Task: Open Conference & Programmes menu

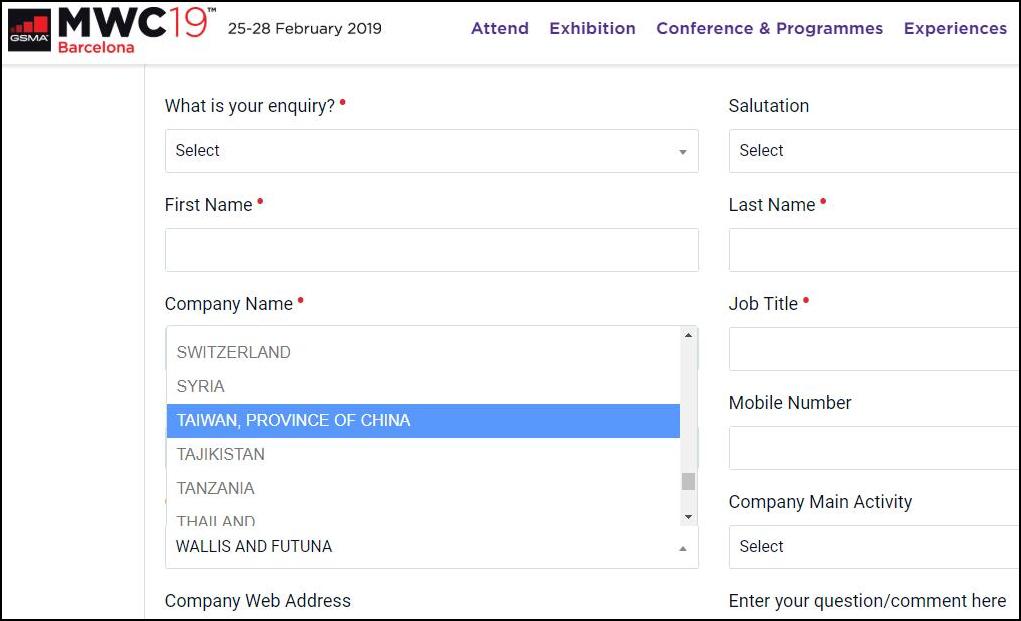Action: [x=769, y=28]
